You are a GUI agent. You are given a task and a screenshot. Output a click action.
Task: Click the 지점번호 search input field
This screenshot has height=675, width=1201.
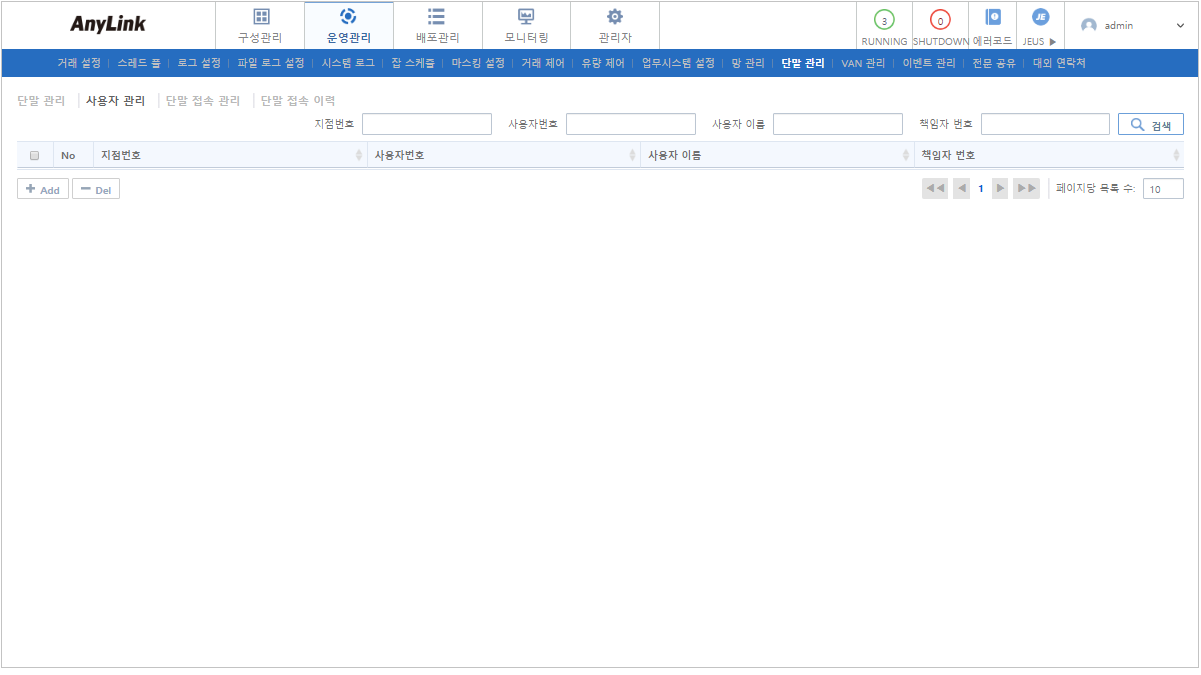coord(427,123)
